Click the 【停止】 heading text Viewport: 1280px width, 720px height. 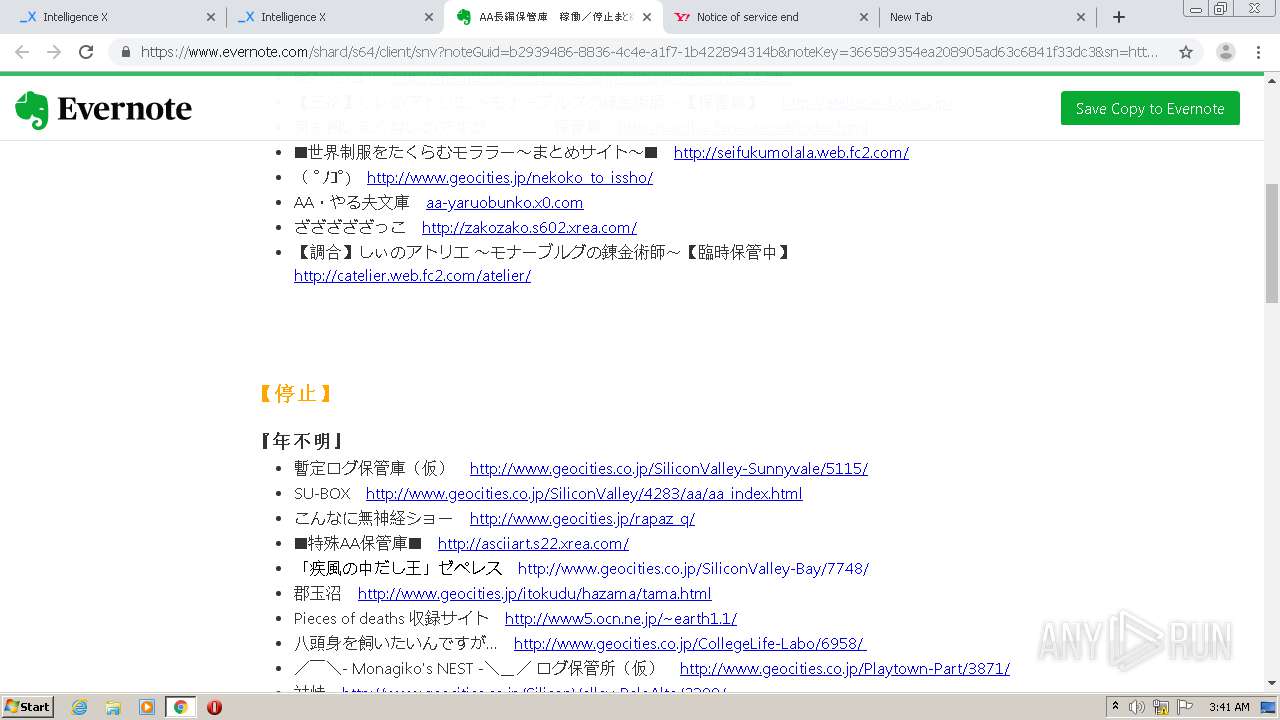(295, 394)
